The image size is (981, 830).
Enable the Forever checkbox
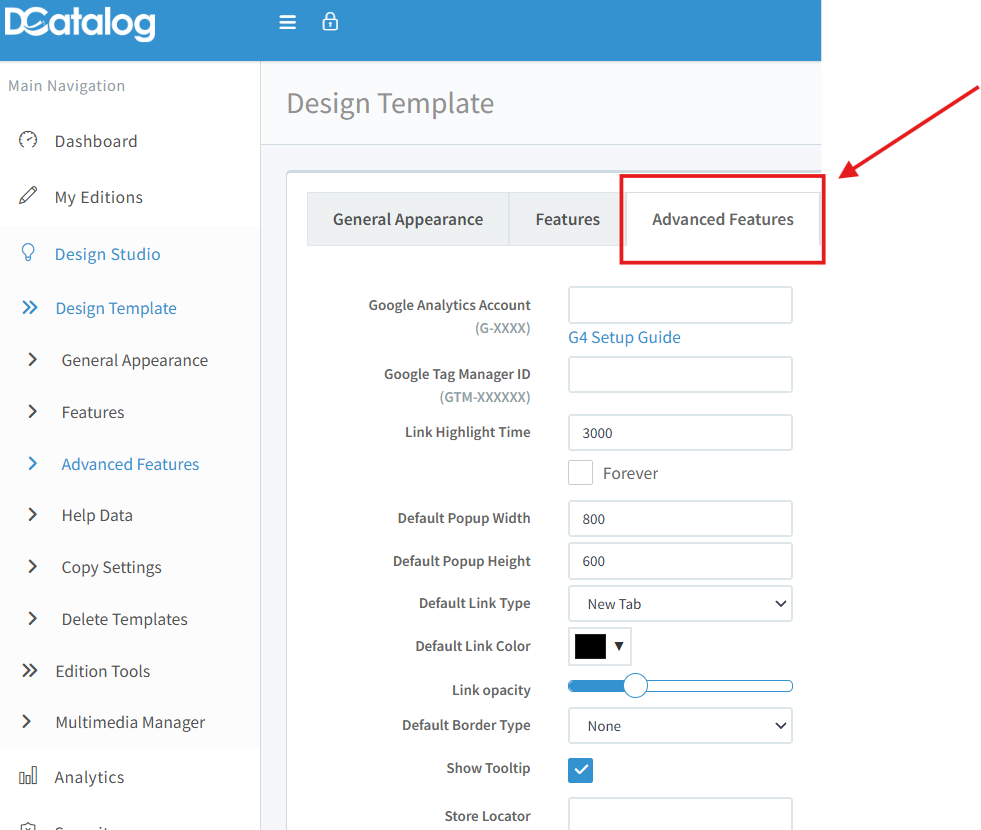(x=581, y=473)
